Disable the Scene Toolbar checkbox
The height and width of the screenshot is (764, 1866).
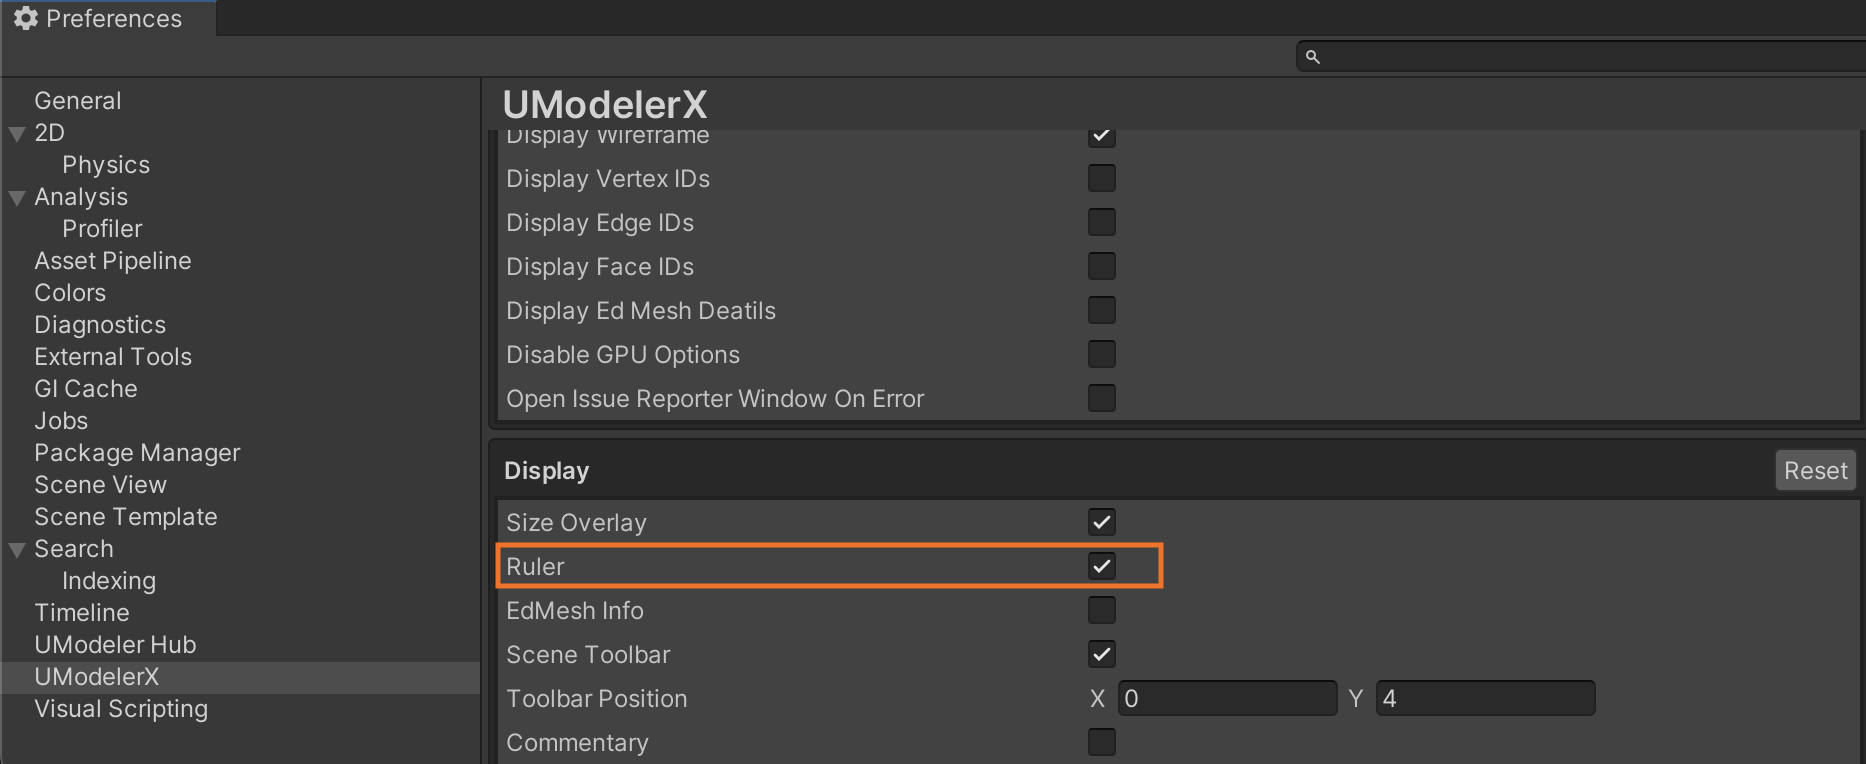pos(1102,654)
